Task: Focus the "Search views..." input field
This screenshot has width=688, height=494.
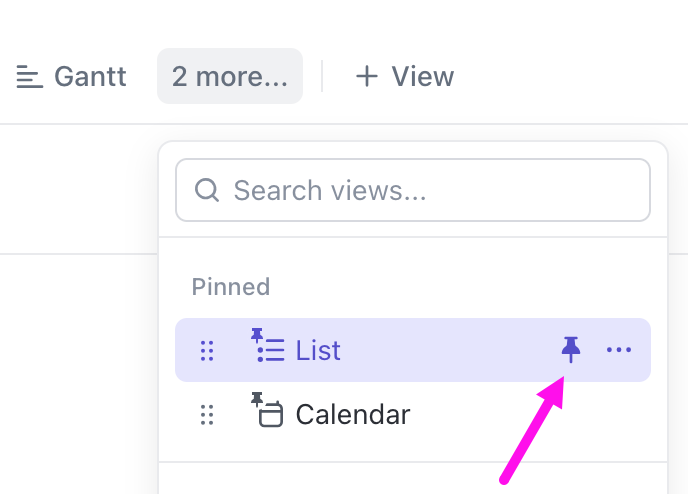Action: click(430, 190)
